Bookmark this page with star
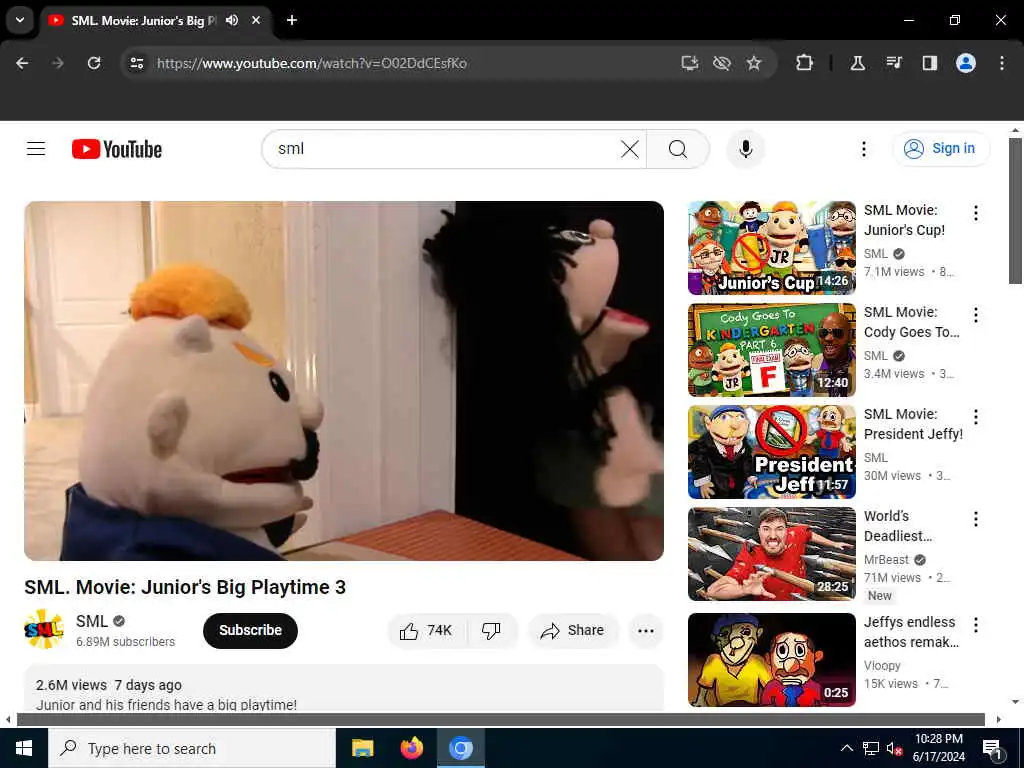 click(754, 63)
